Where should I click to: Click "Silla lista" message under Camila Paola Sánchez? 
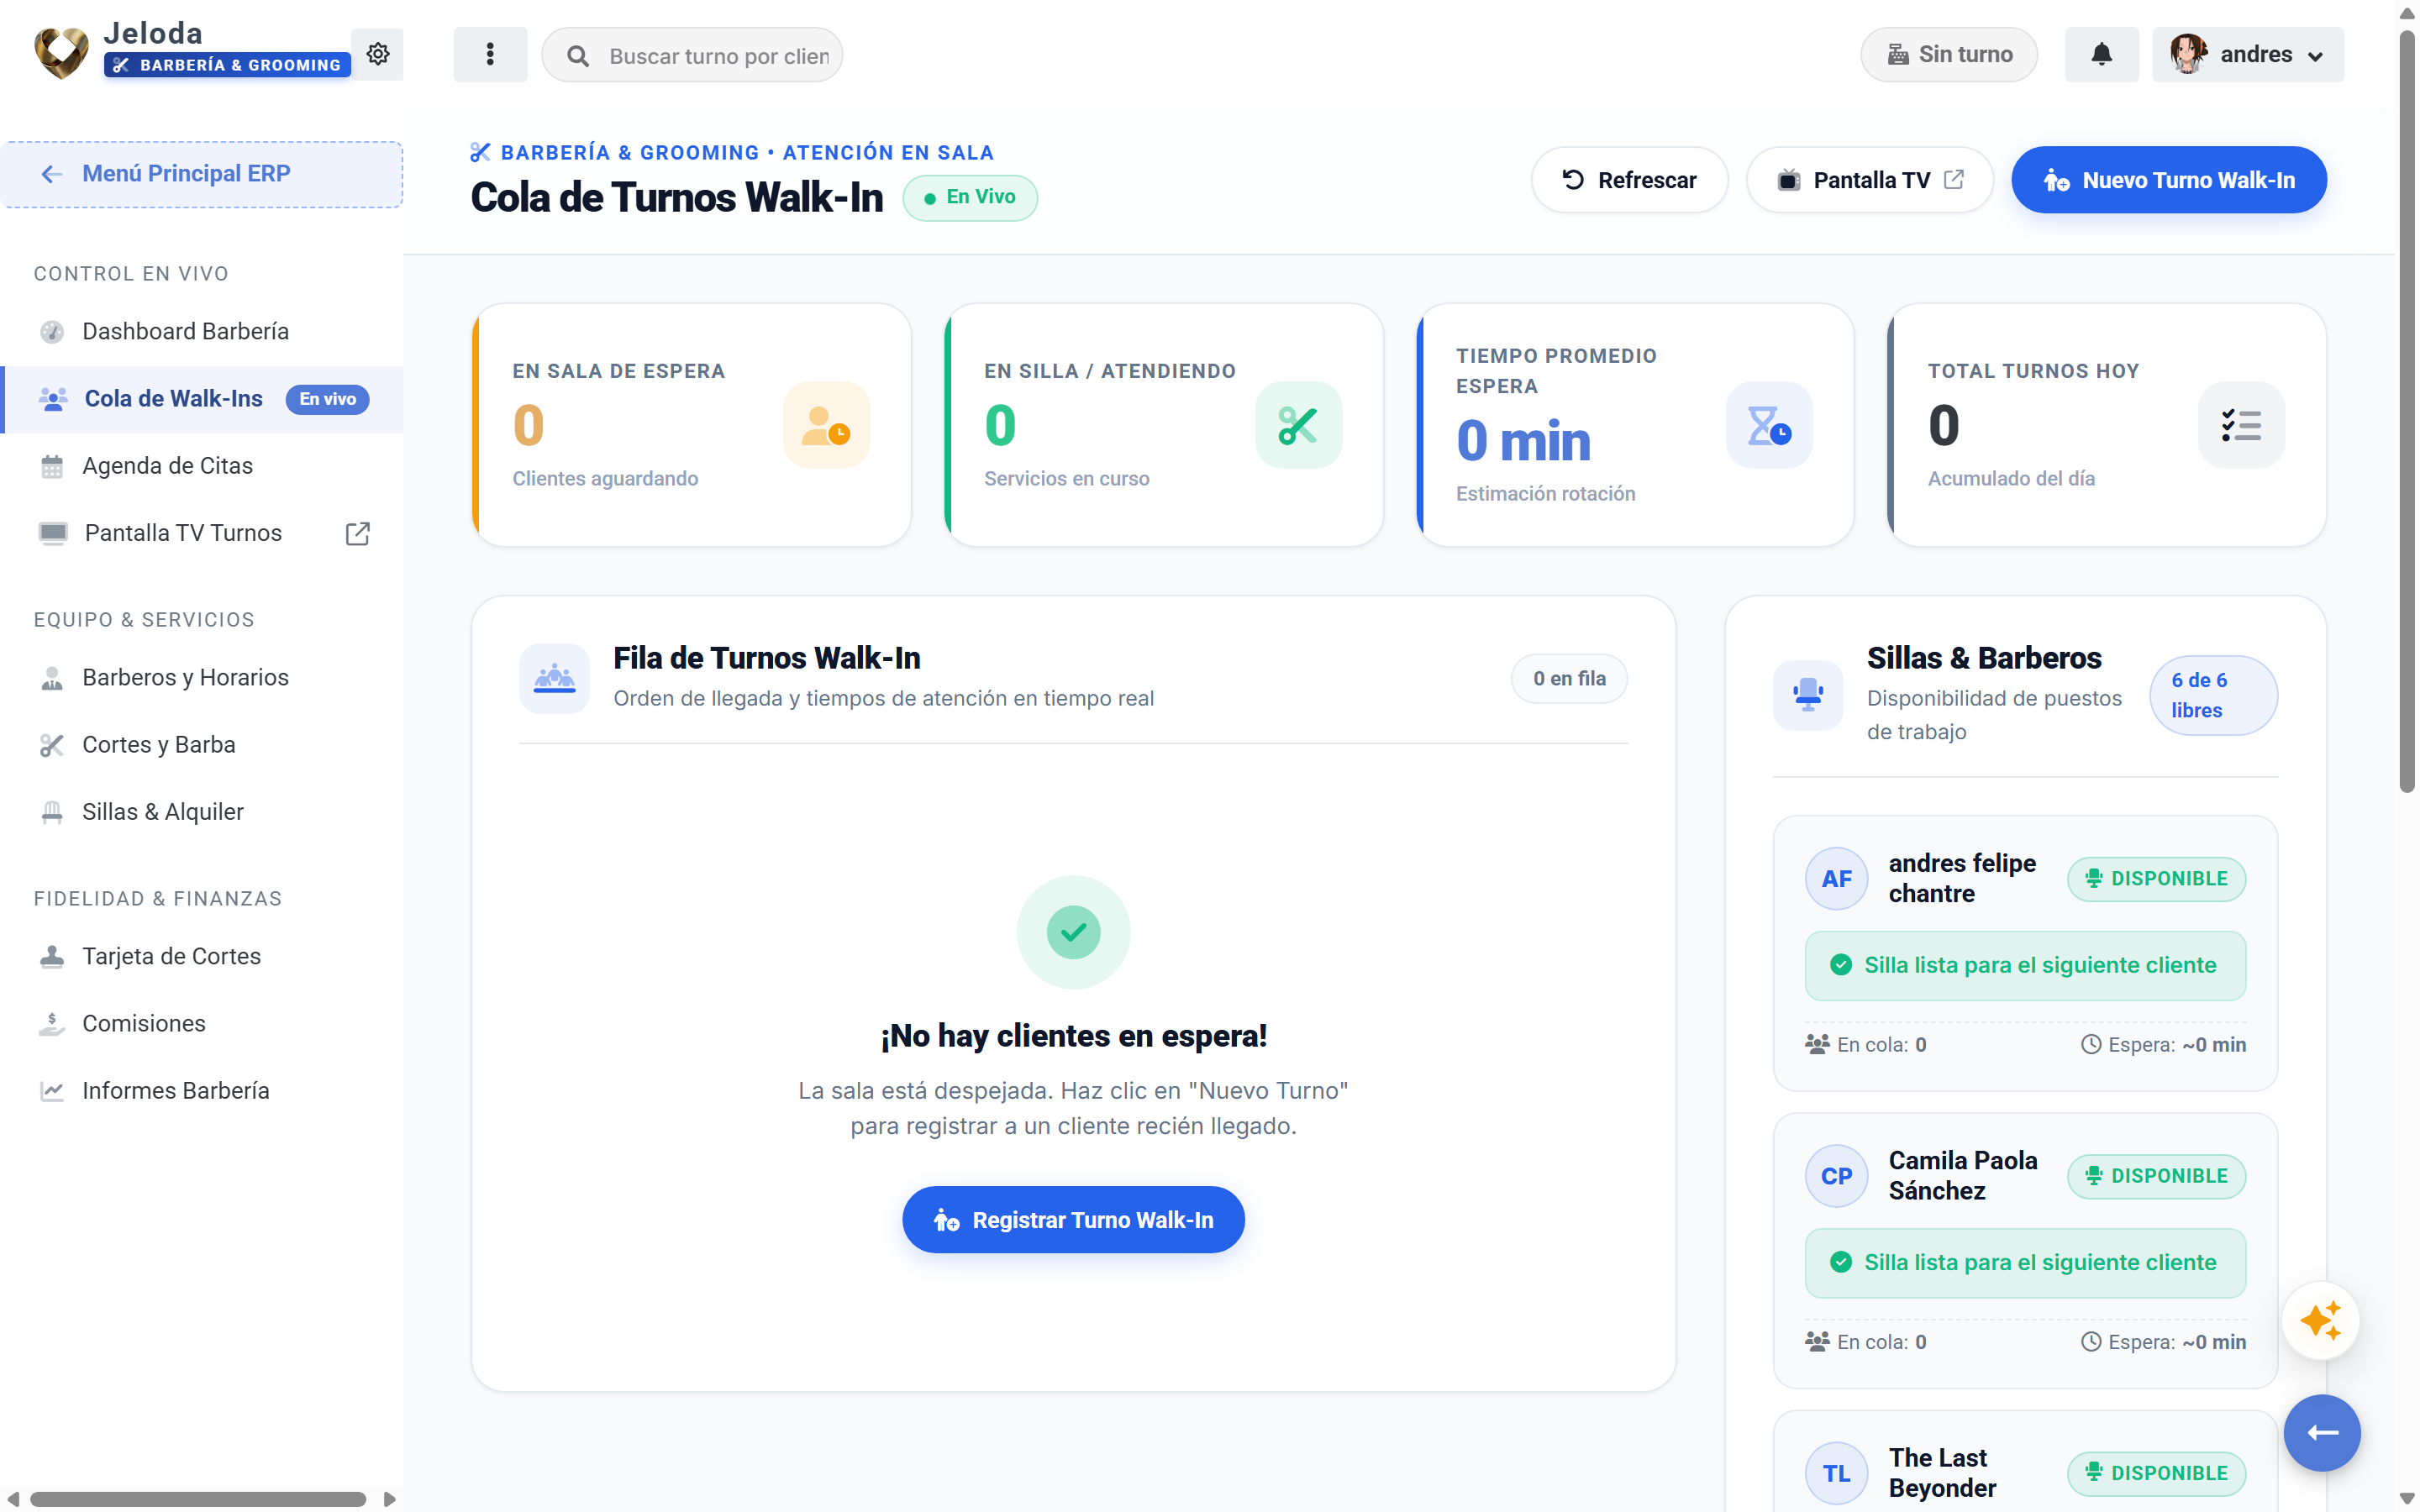click(2025, 1263)
